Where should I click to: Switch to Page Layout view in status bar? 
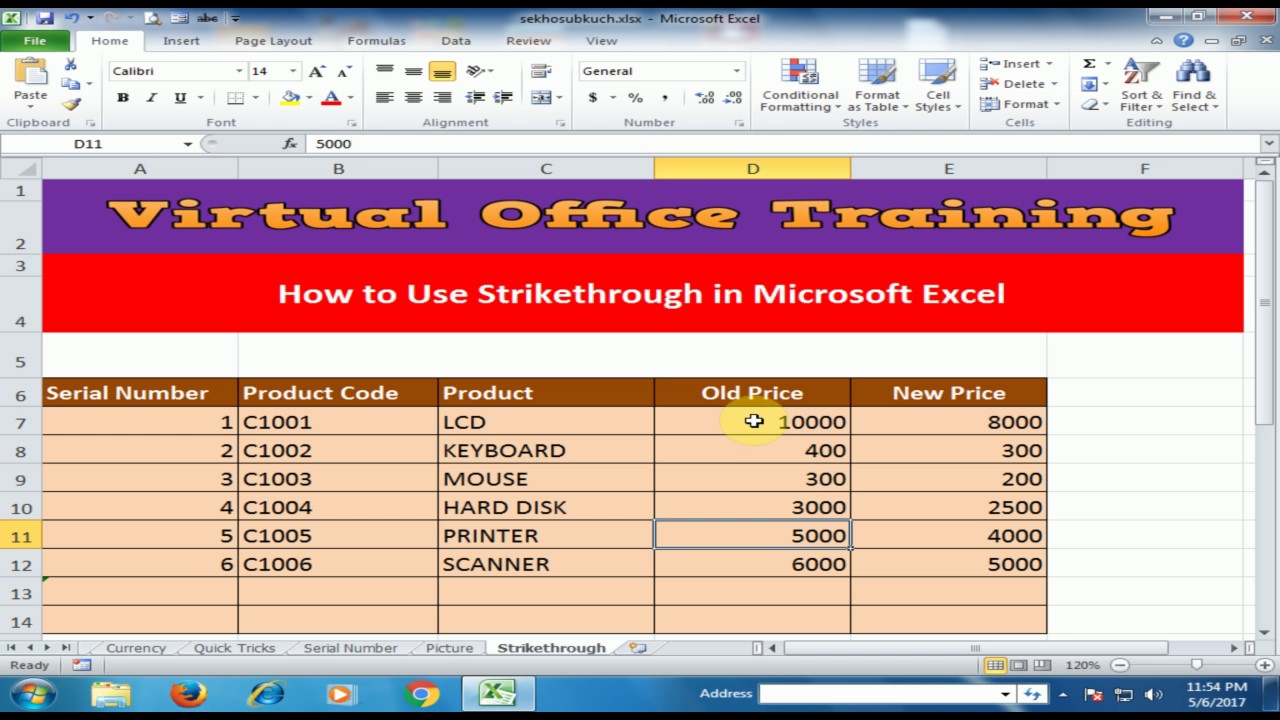(1018, 665)
